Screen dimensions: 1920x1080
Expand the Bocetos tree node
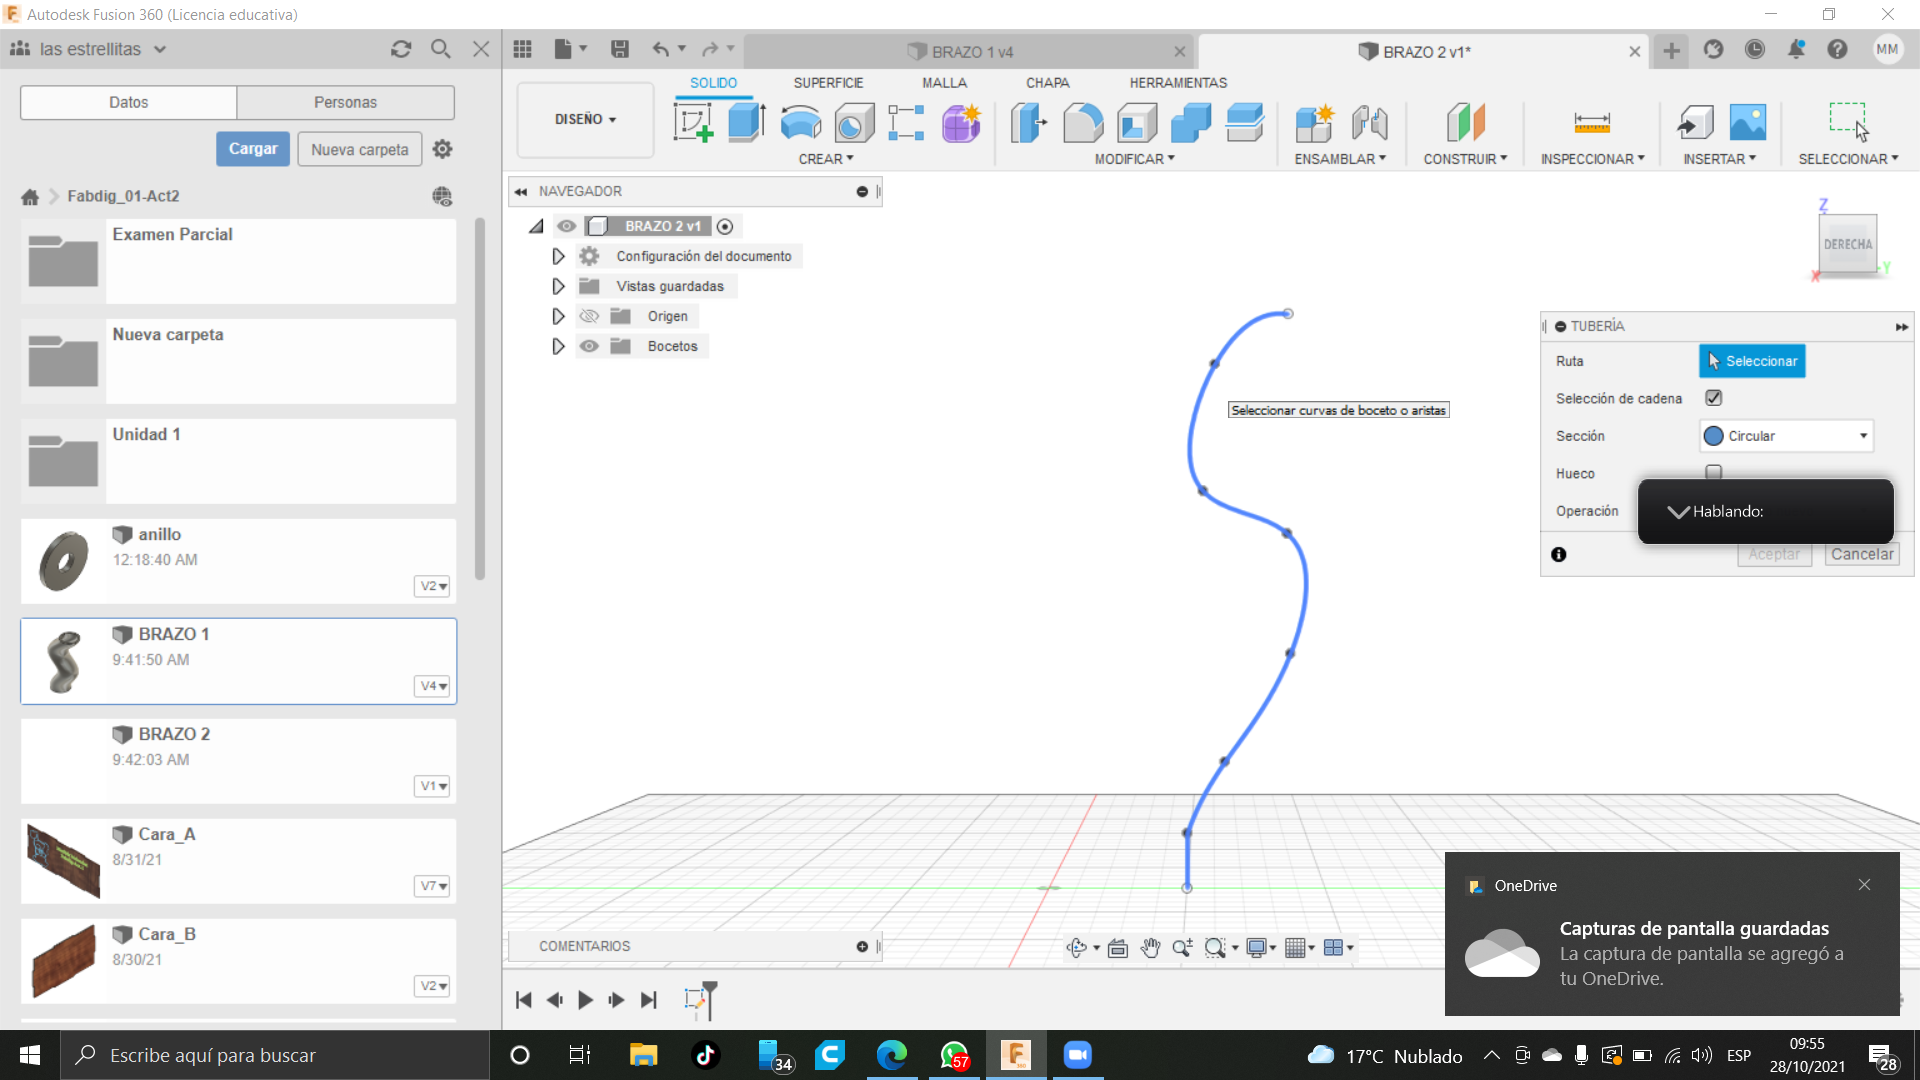558,346
